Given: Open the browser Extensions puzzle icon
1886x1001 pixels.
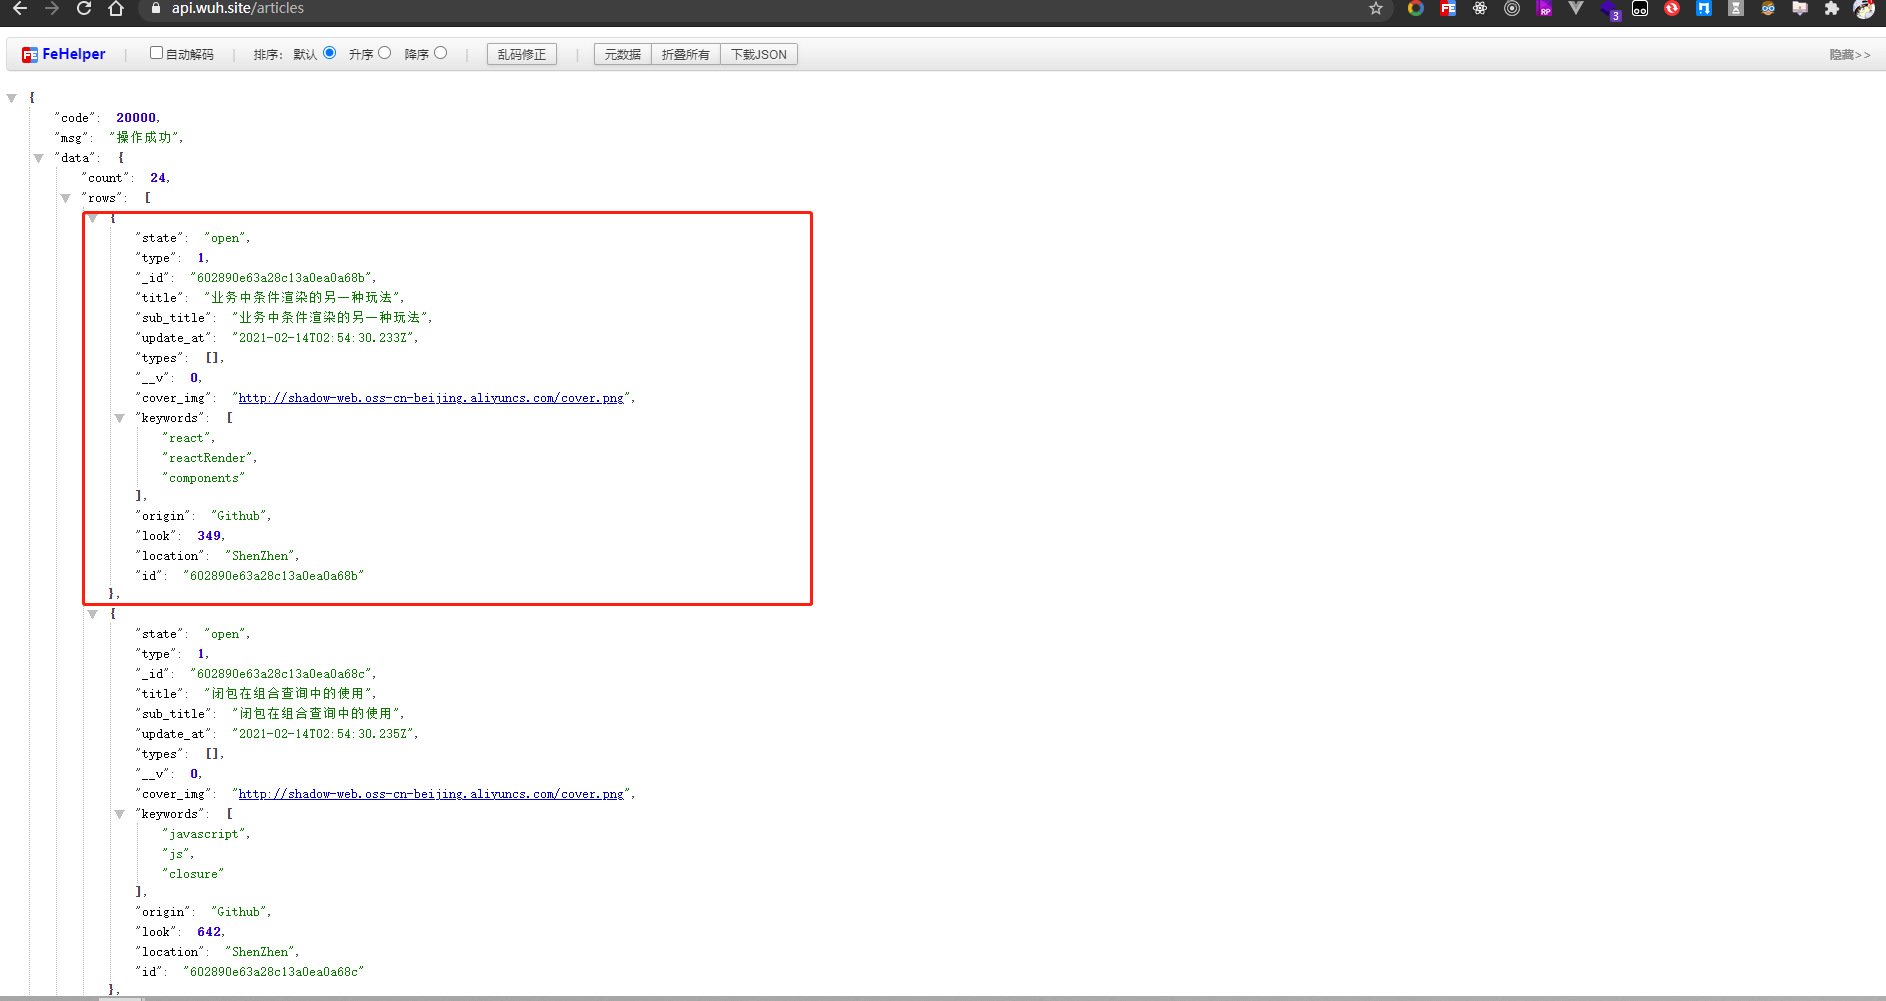Looking at the screenshot, I should click(x=1832, y=8).
